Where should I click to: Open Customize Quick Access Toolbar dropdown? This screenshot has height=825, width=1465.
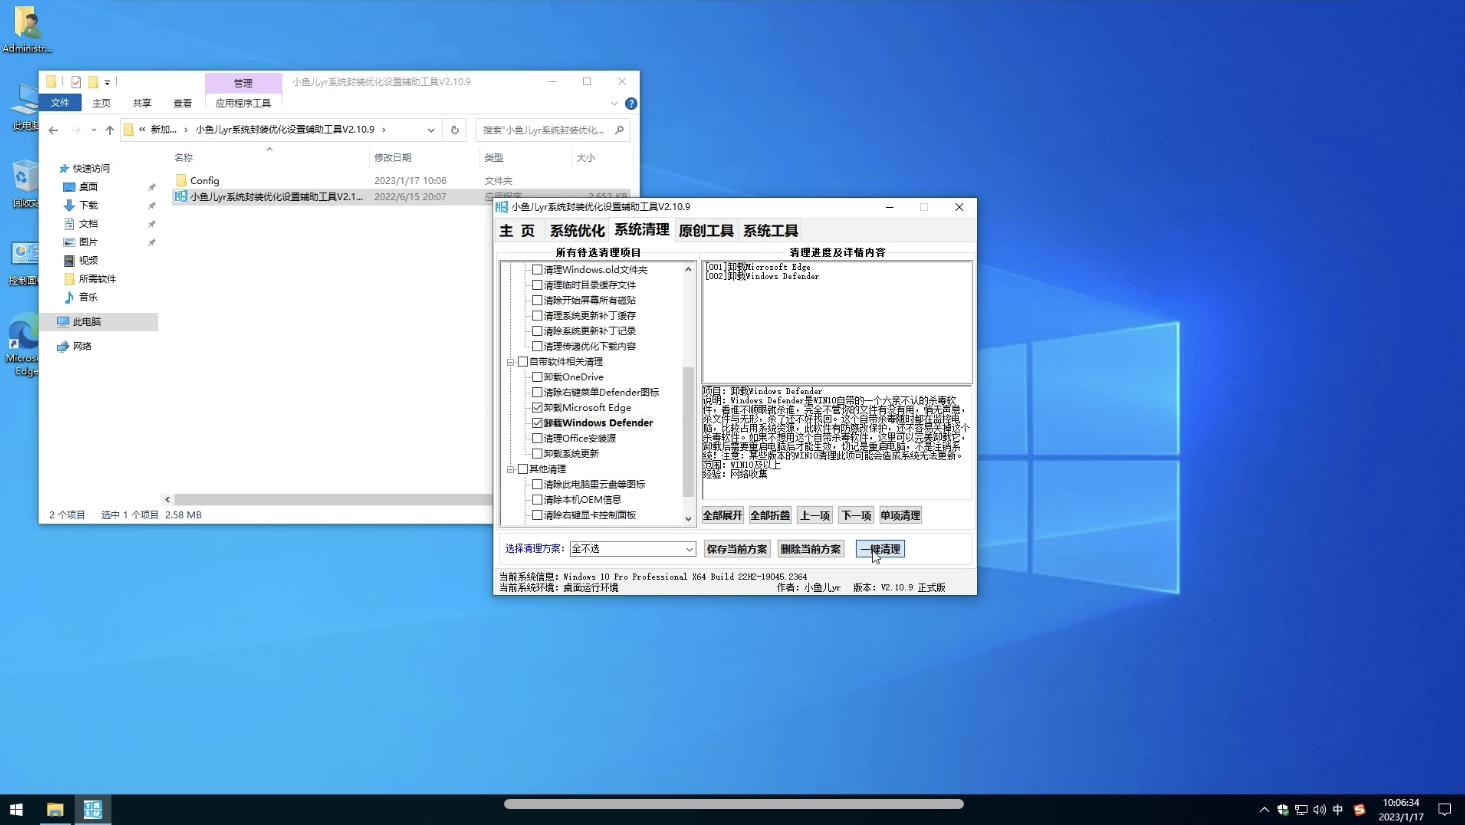tap(107, 82)
